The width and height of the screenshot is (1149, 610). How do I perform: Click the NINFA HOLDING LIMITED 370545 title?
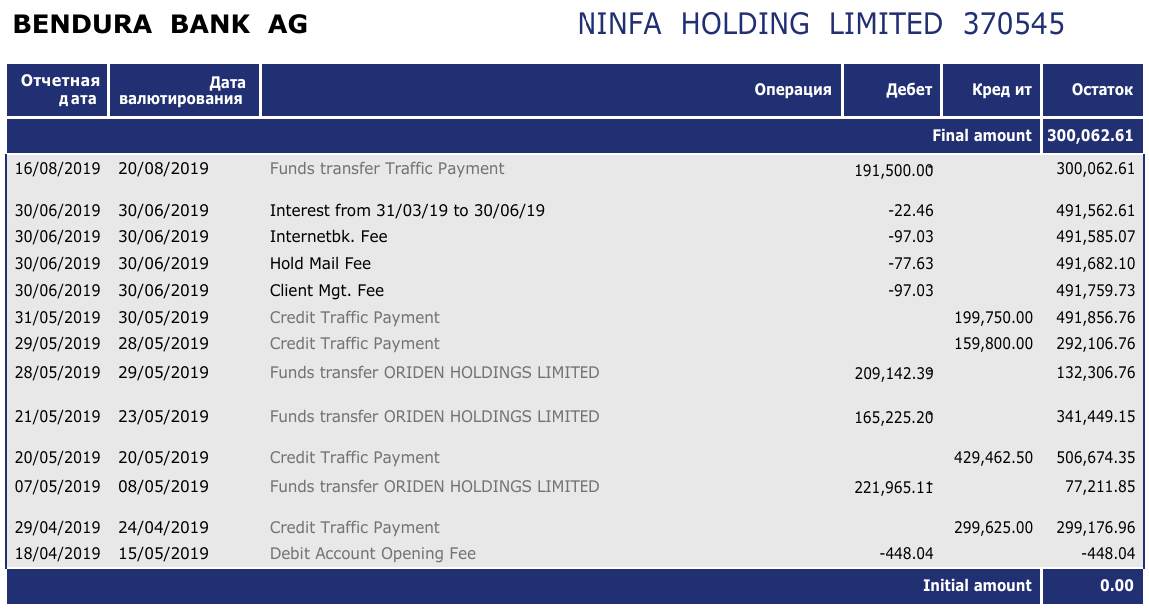821,24
